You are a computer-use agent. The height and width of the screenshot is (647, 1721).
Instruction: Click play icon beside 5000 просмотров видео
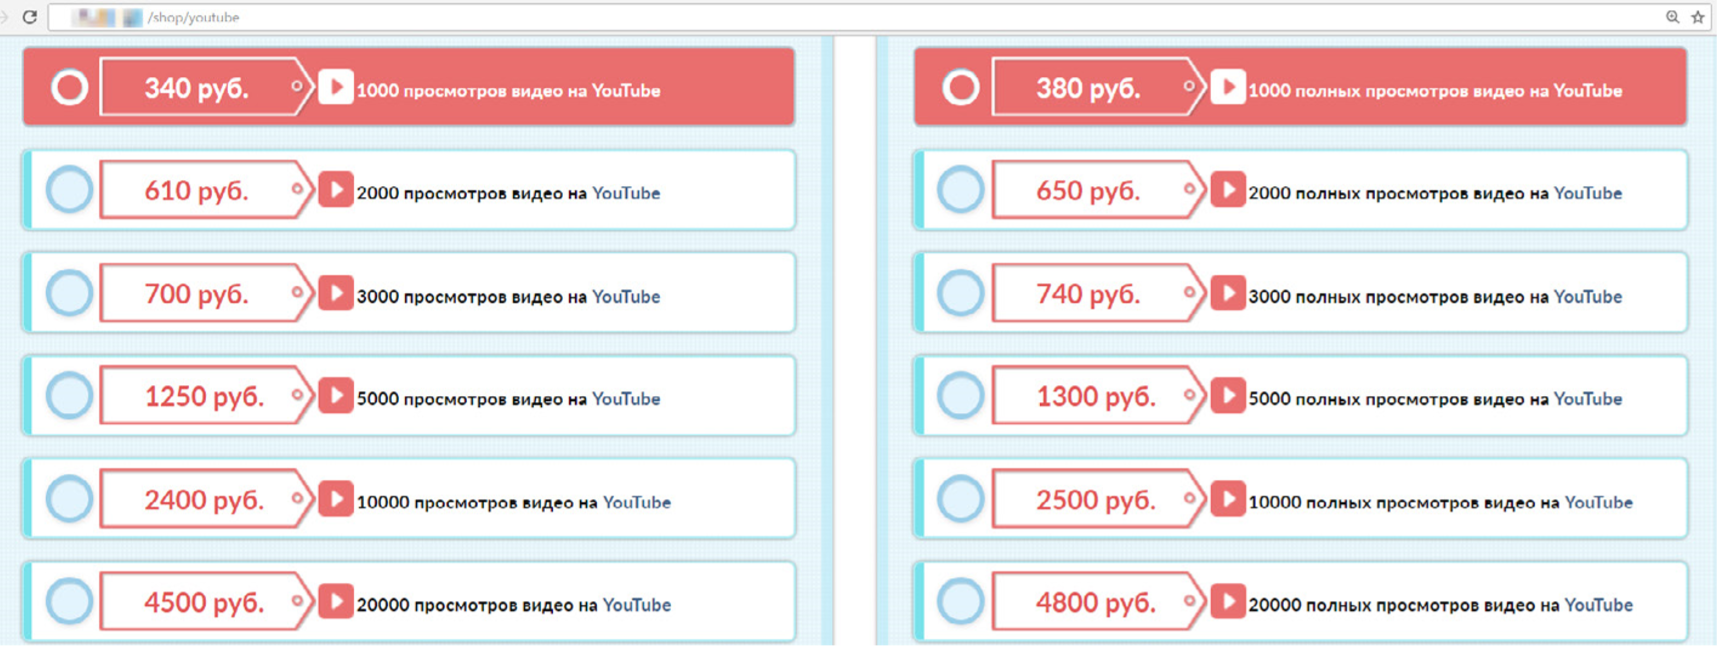(x=336, y=396)
